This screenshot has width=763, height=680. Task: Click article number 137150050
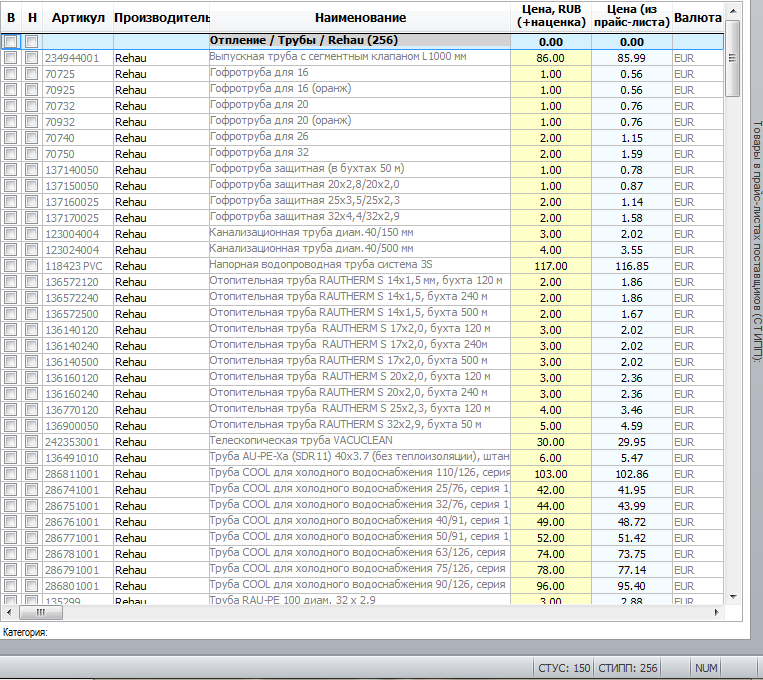click(72, 186)
